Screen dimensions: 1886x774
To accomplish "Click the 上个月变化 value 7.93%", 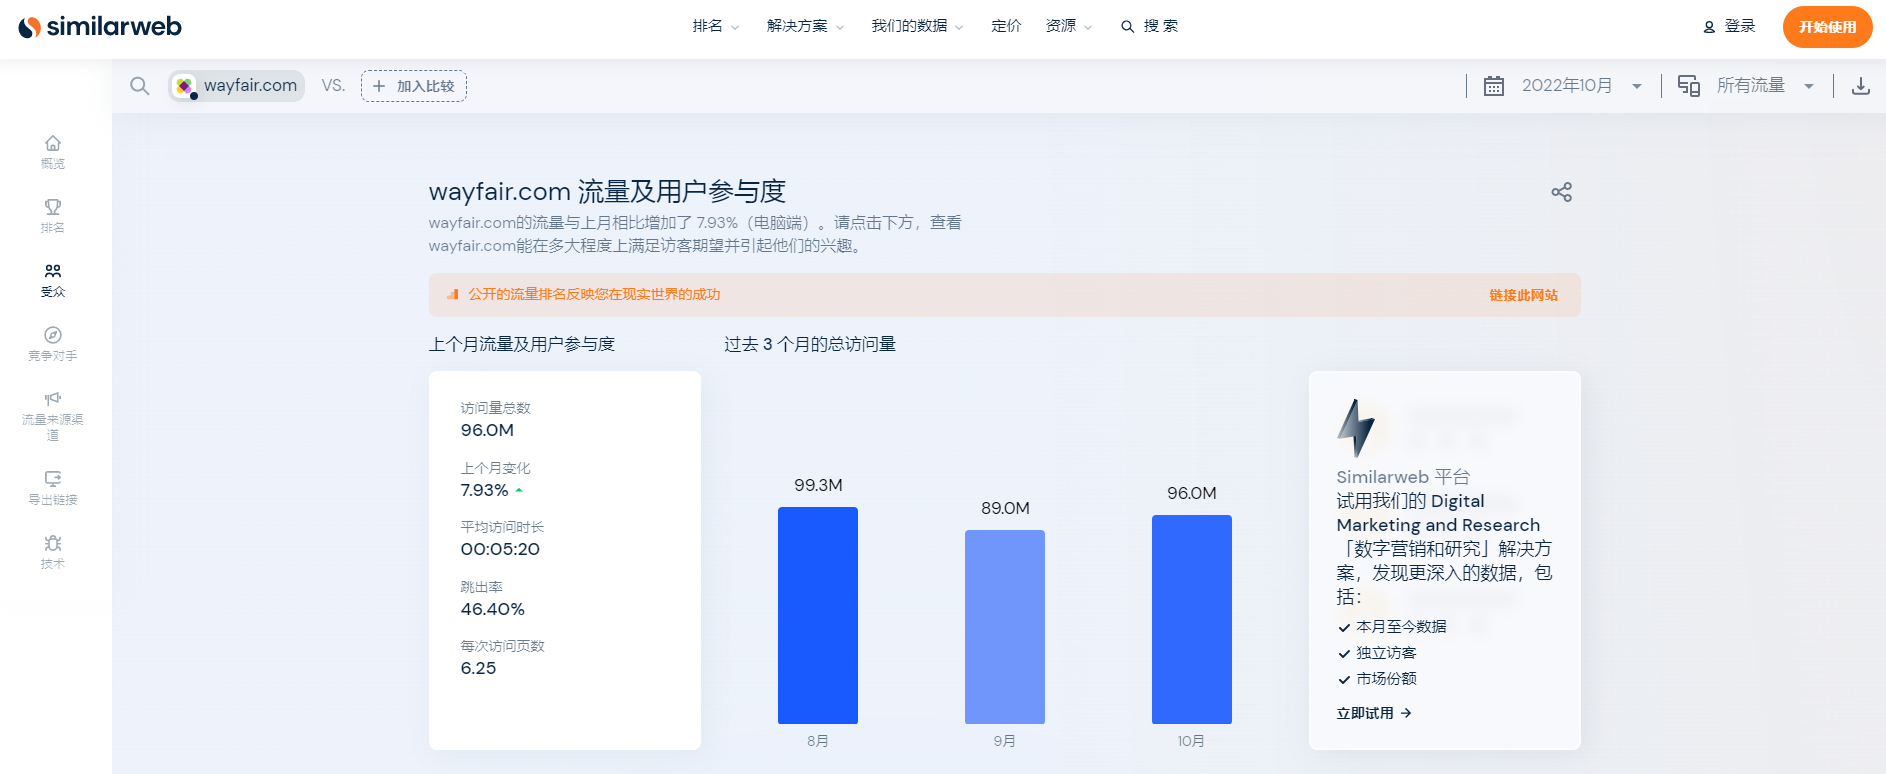I will pos(484,490).
